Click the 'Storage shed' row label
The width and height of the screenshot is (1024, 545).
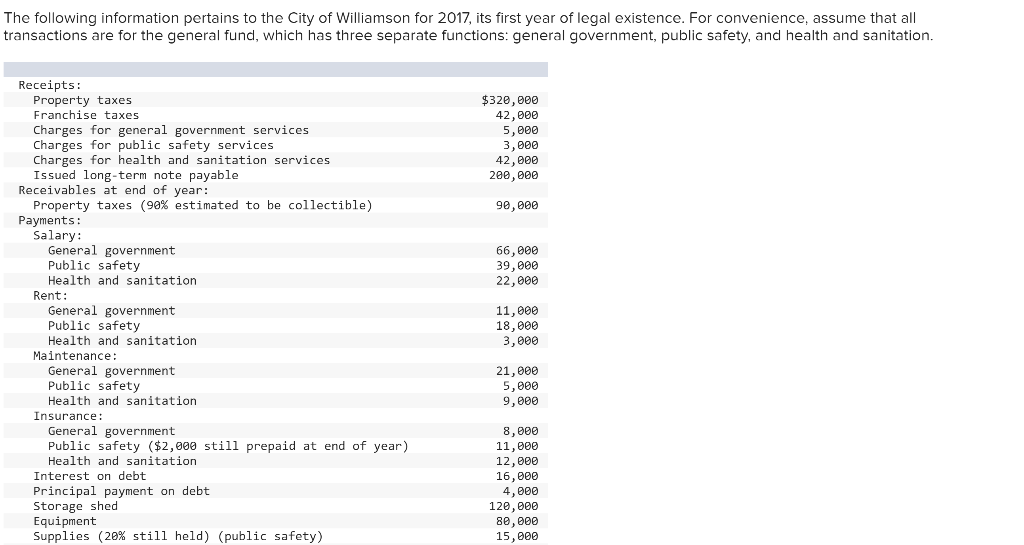(x=76, y=506)
